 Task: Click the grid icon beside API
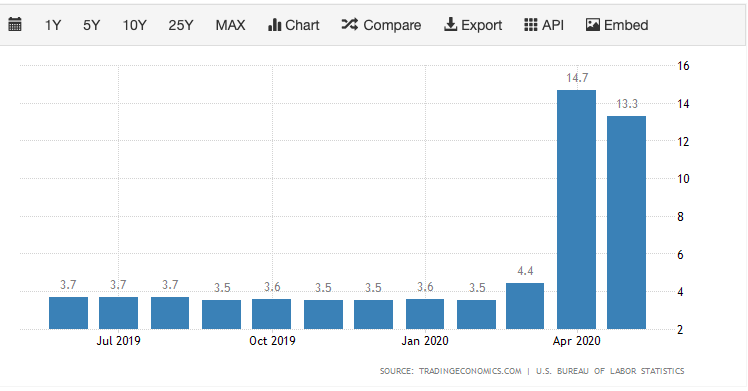pos(530,25)
